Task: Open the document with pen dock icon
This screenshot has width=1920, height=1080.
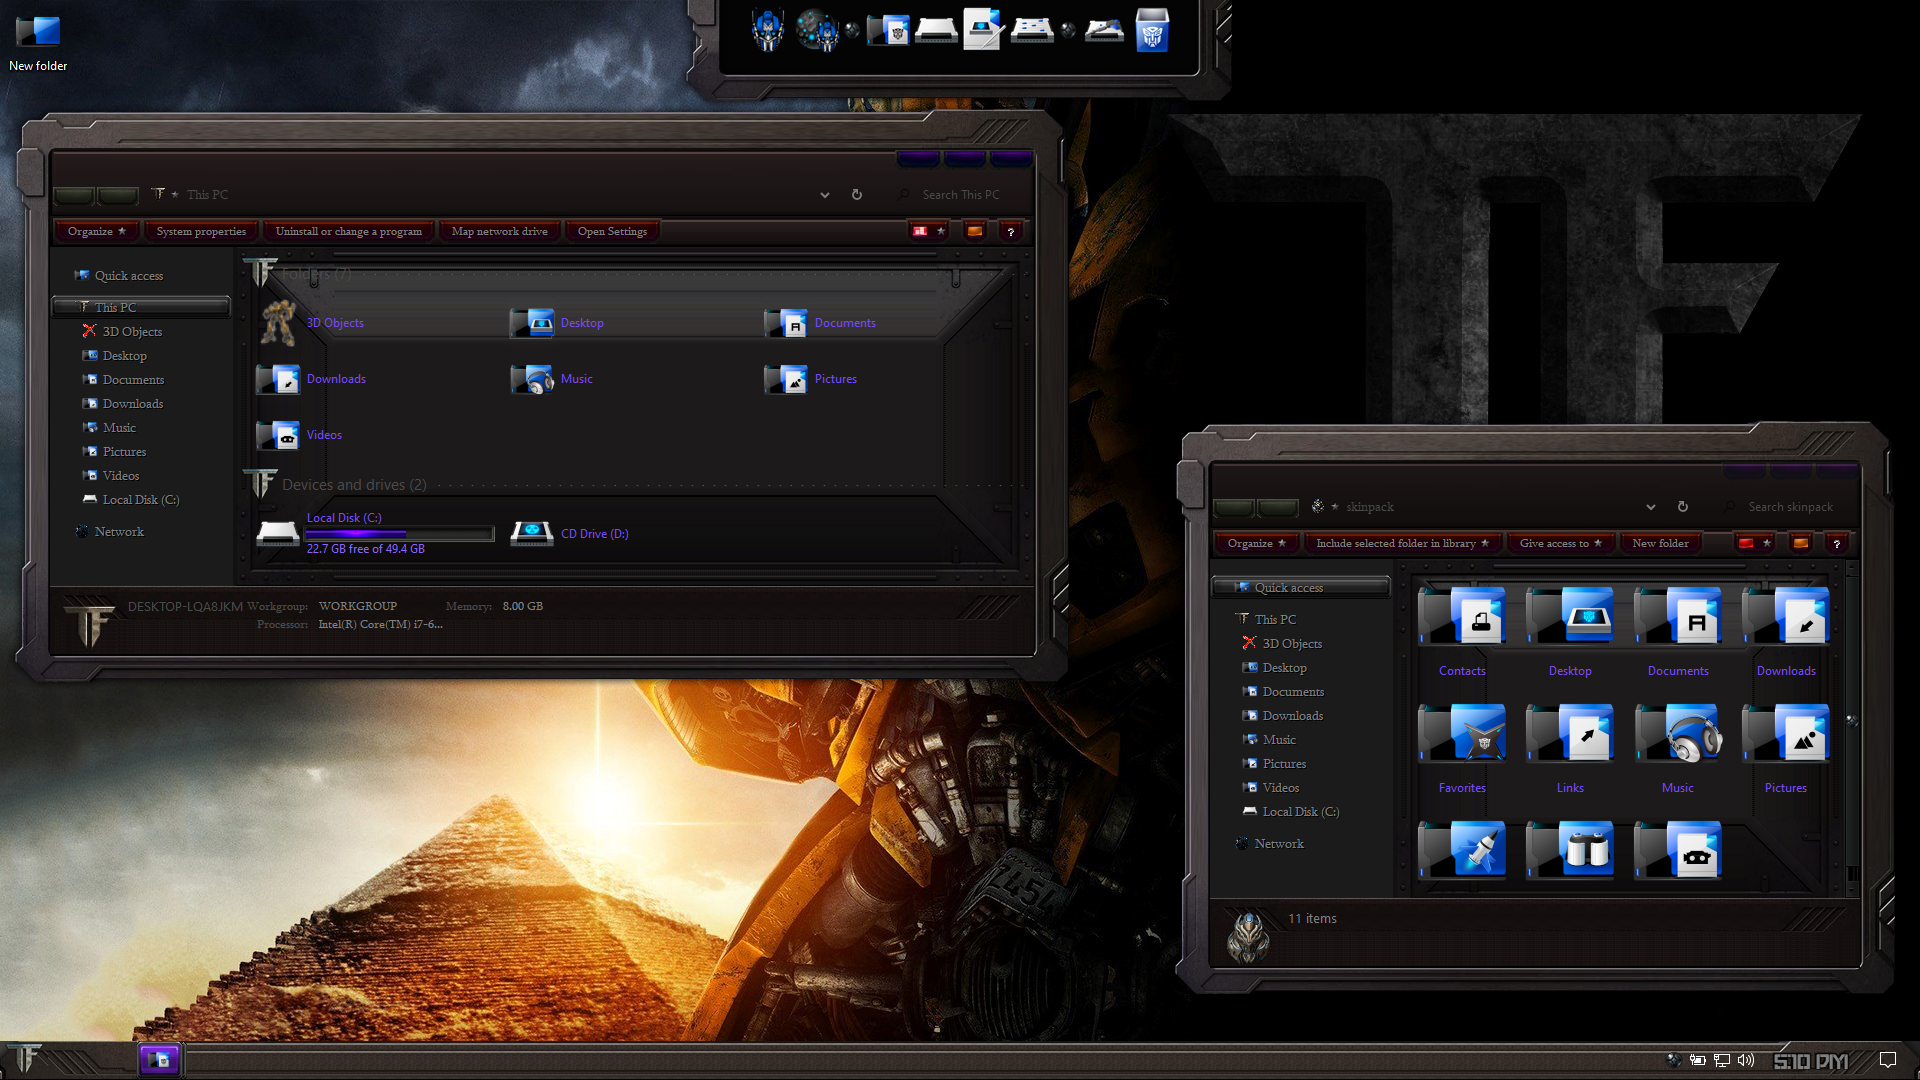Action: (983, 30)
